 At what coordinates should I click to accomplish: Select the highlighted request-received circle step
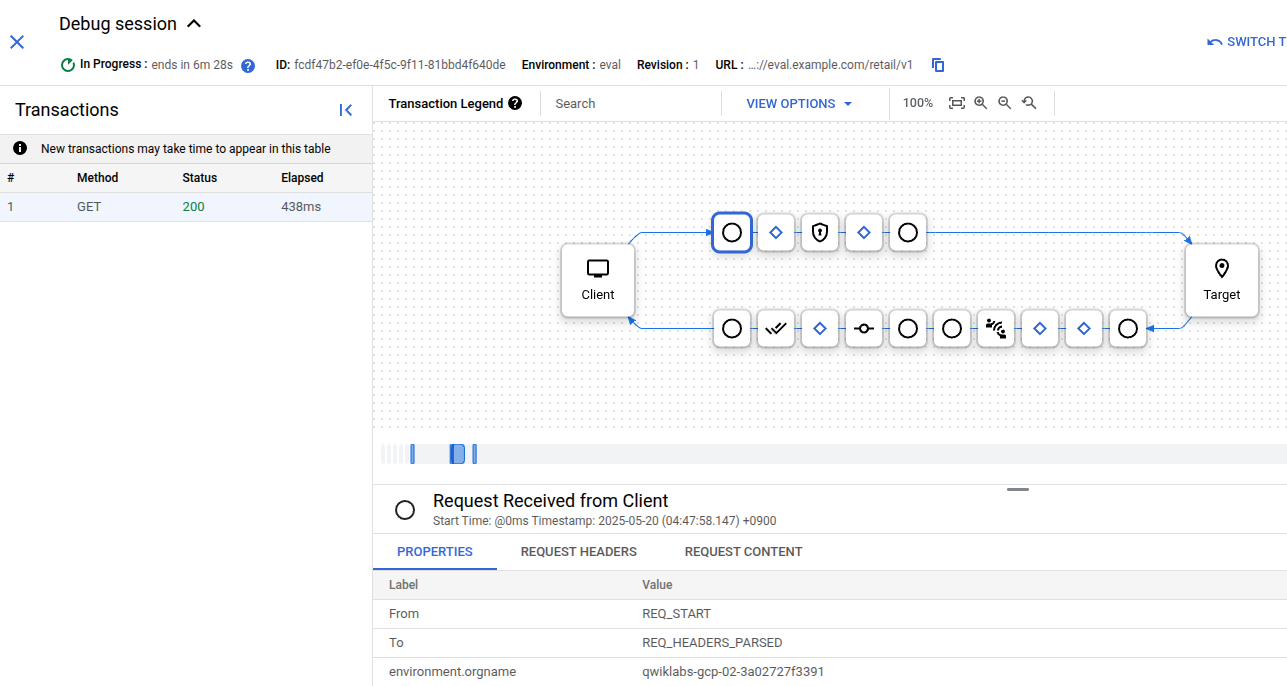pos(732,232)
